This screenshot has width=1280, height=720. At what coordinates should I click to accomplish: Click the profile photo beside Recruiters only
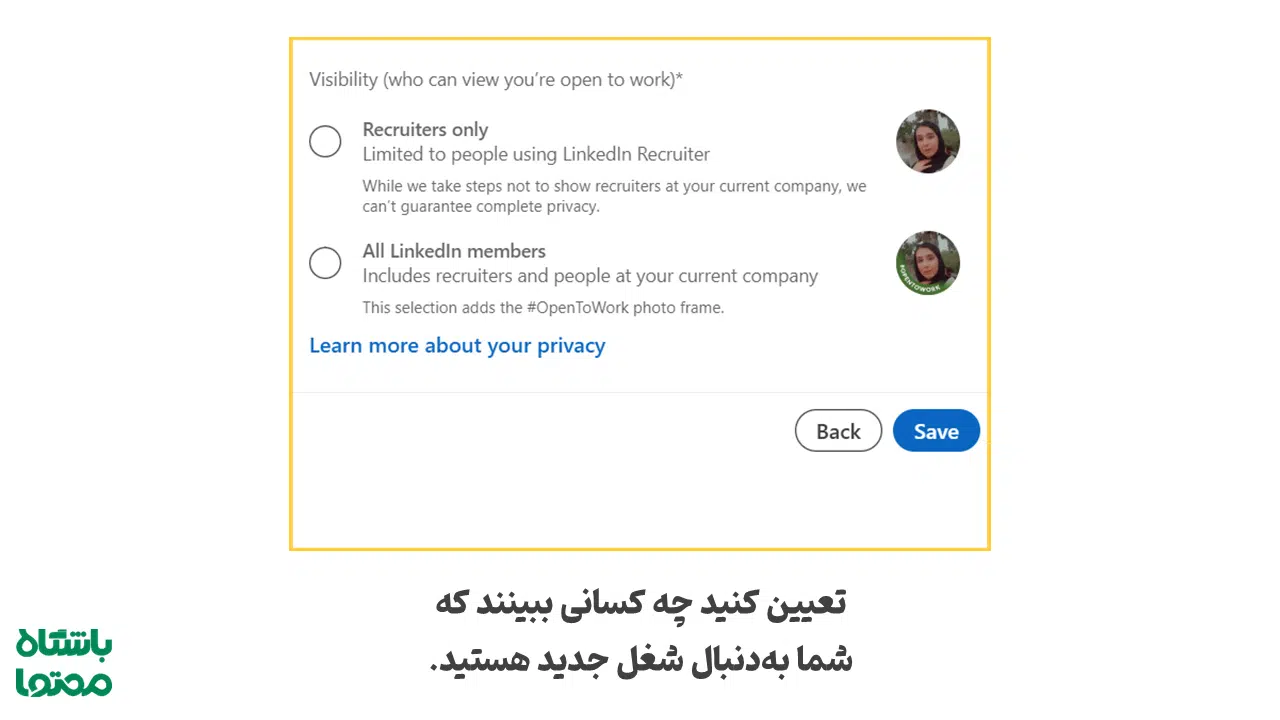927,141
